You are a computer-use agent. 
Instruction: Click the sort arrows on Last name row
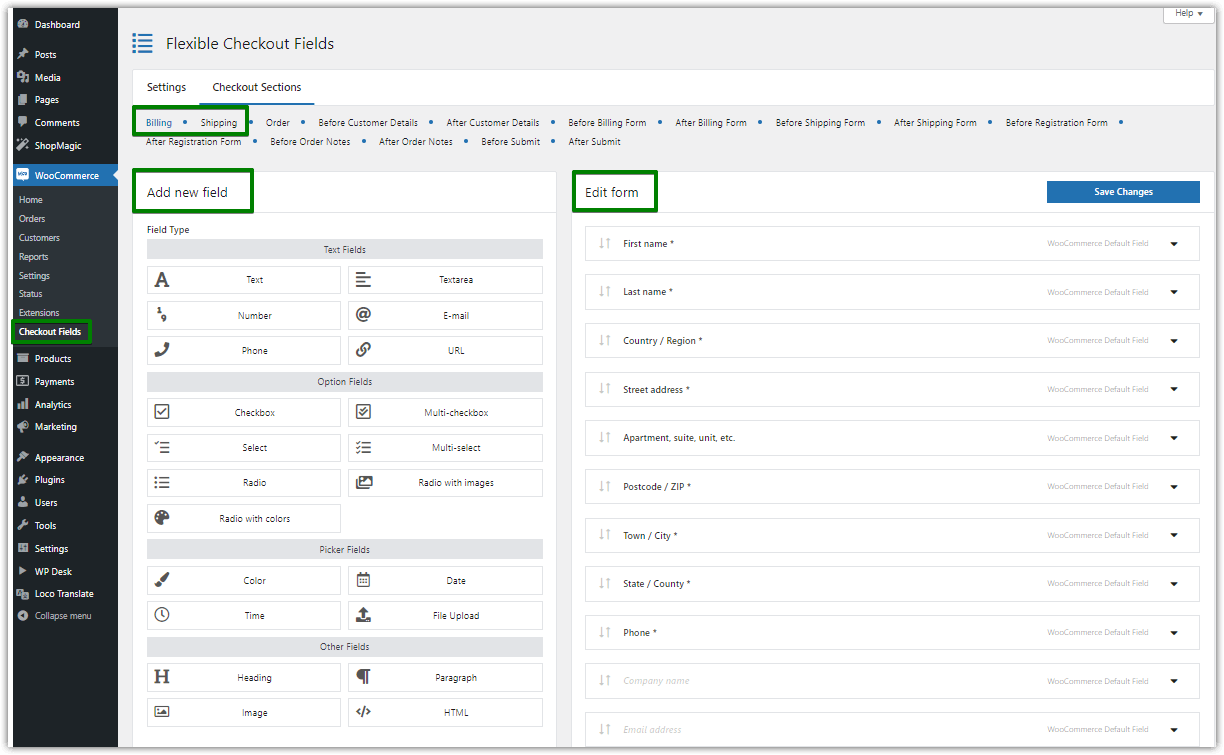click(x=604, y=291)
